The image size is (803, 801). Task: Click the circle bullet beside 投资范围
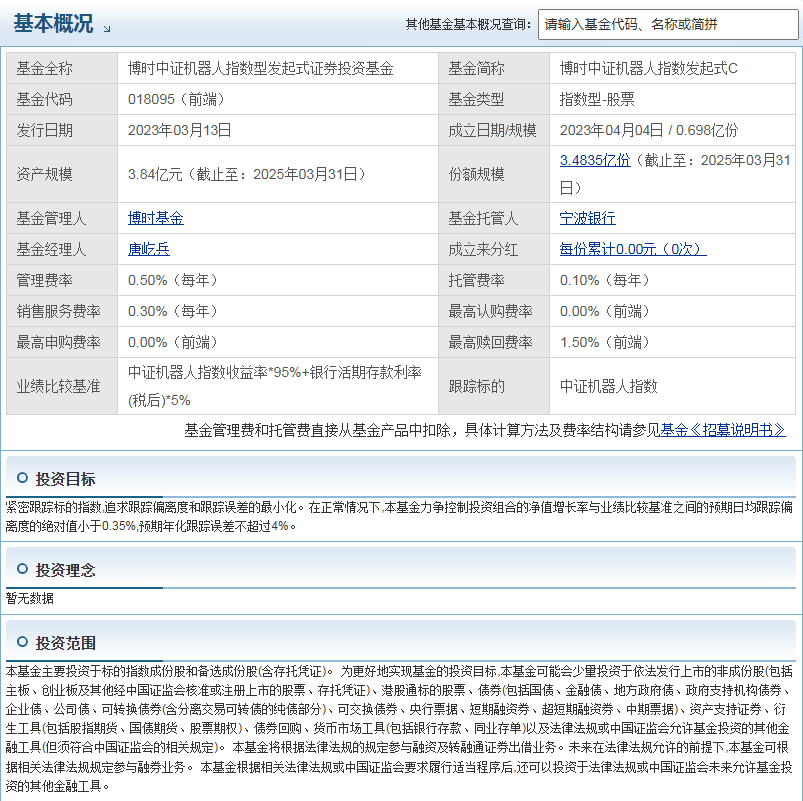pos(22,642)
